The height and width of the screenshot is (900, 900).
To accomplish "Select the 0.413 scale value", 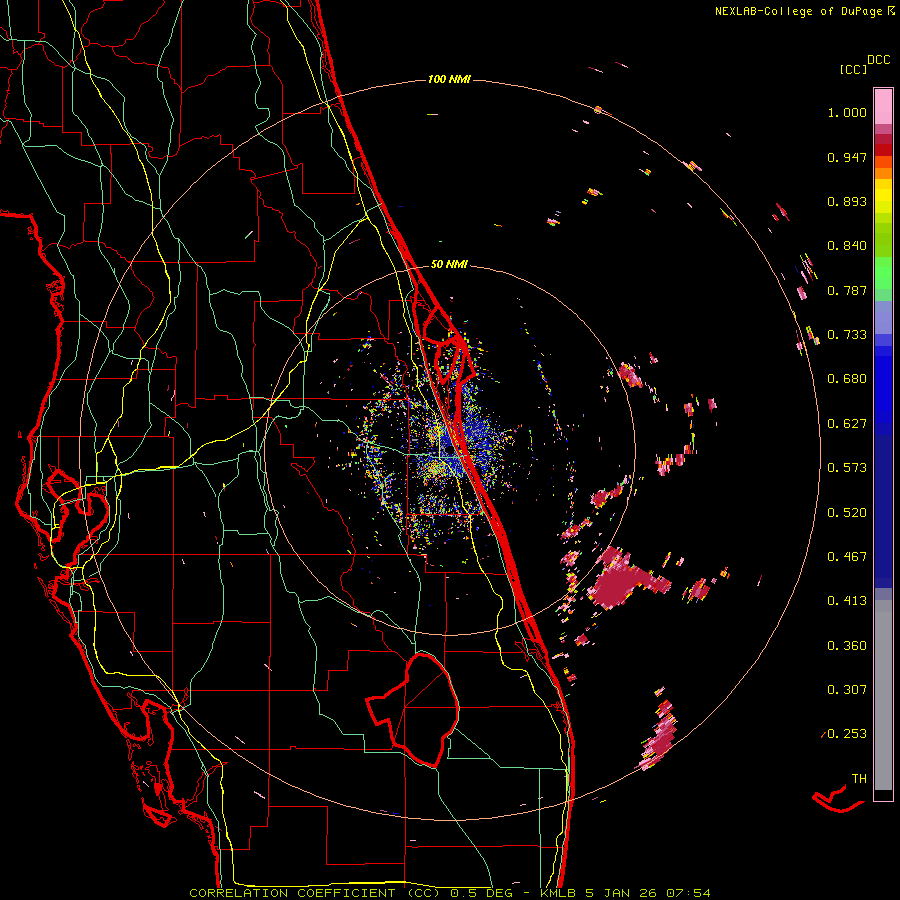I will (x=847, y=601).
